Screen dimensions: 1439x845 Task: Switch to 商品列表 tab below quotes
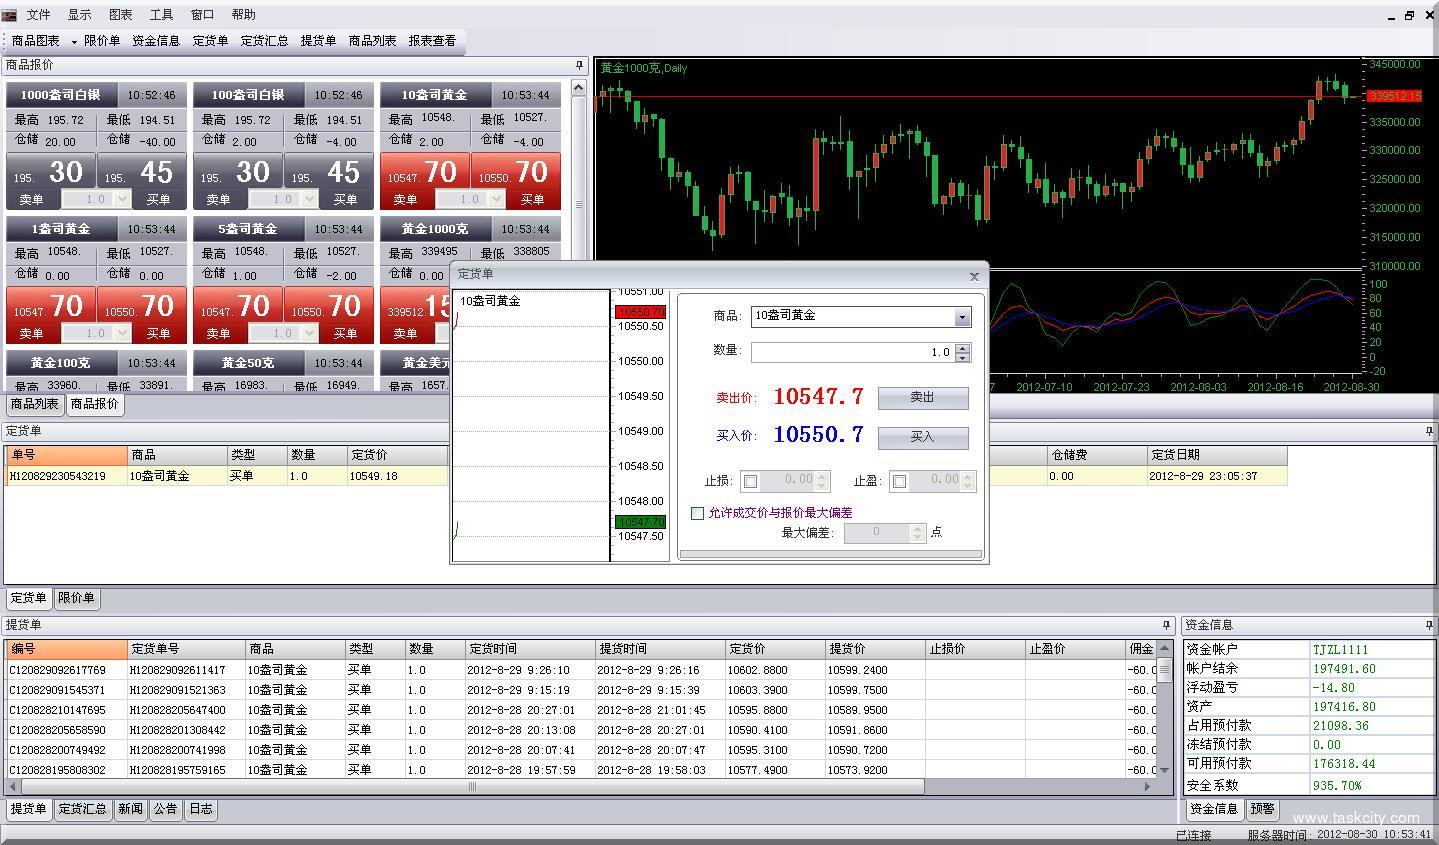point(35,404)
